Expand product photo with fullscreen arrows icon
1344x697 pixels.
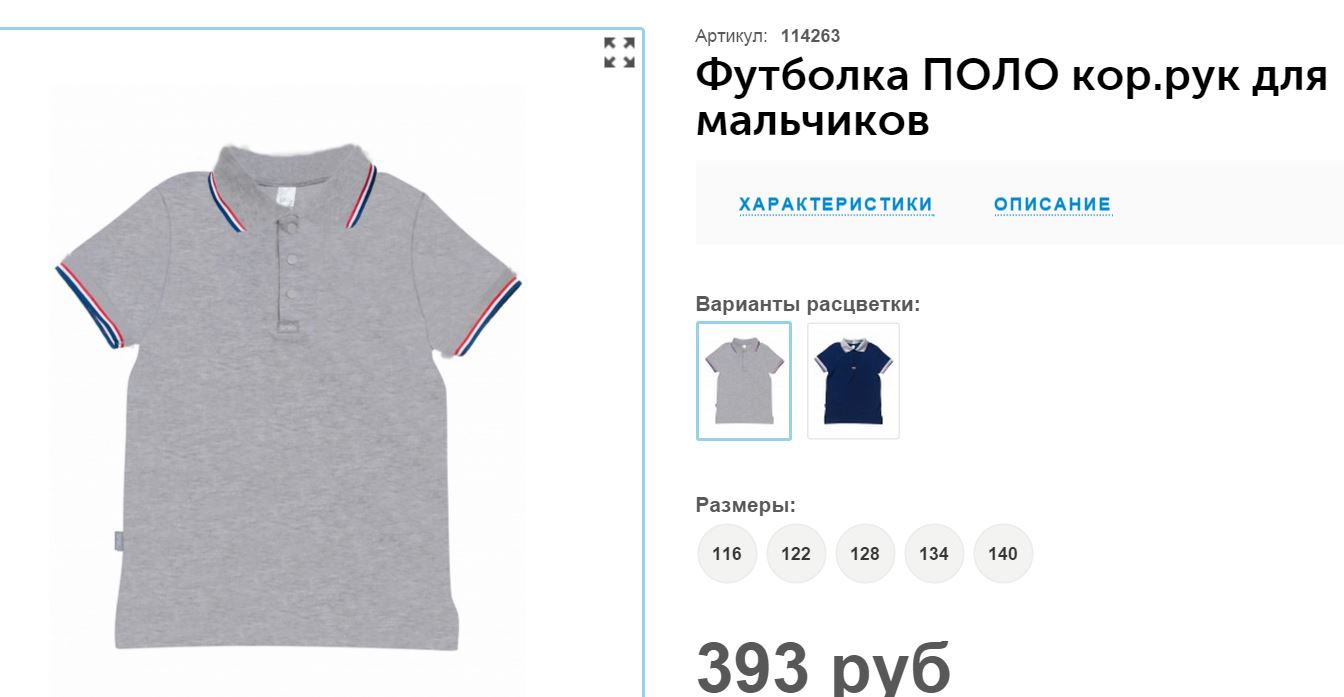click(x=619, y=53)
